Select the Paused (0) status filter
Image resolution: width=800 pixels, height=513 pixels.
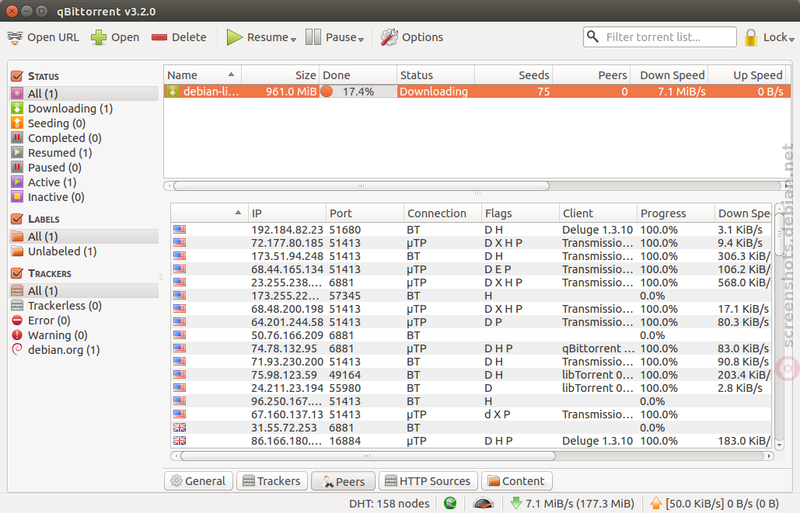54,167
